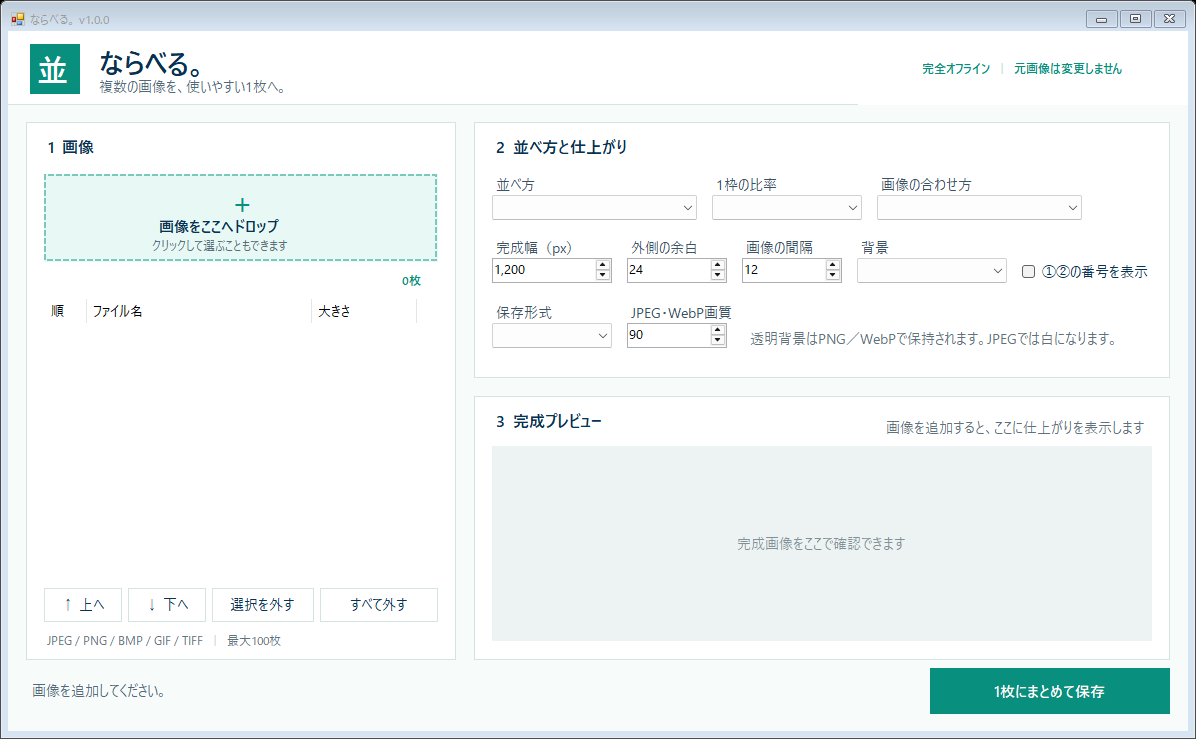
Task: Open the 保存形式 dropdown
Action: pos(551,336)
